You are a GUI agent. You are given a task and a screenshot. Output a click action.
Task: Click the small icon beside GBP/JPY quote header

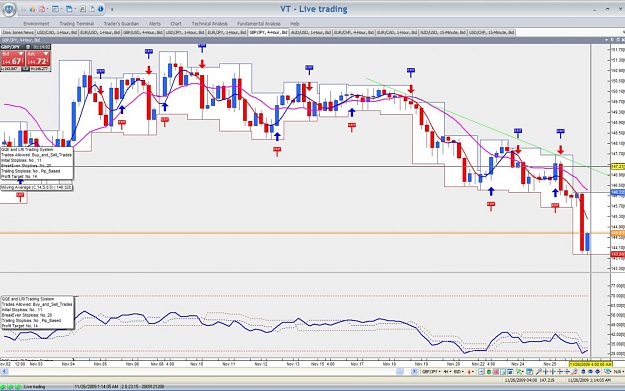28,47
